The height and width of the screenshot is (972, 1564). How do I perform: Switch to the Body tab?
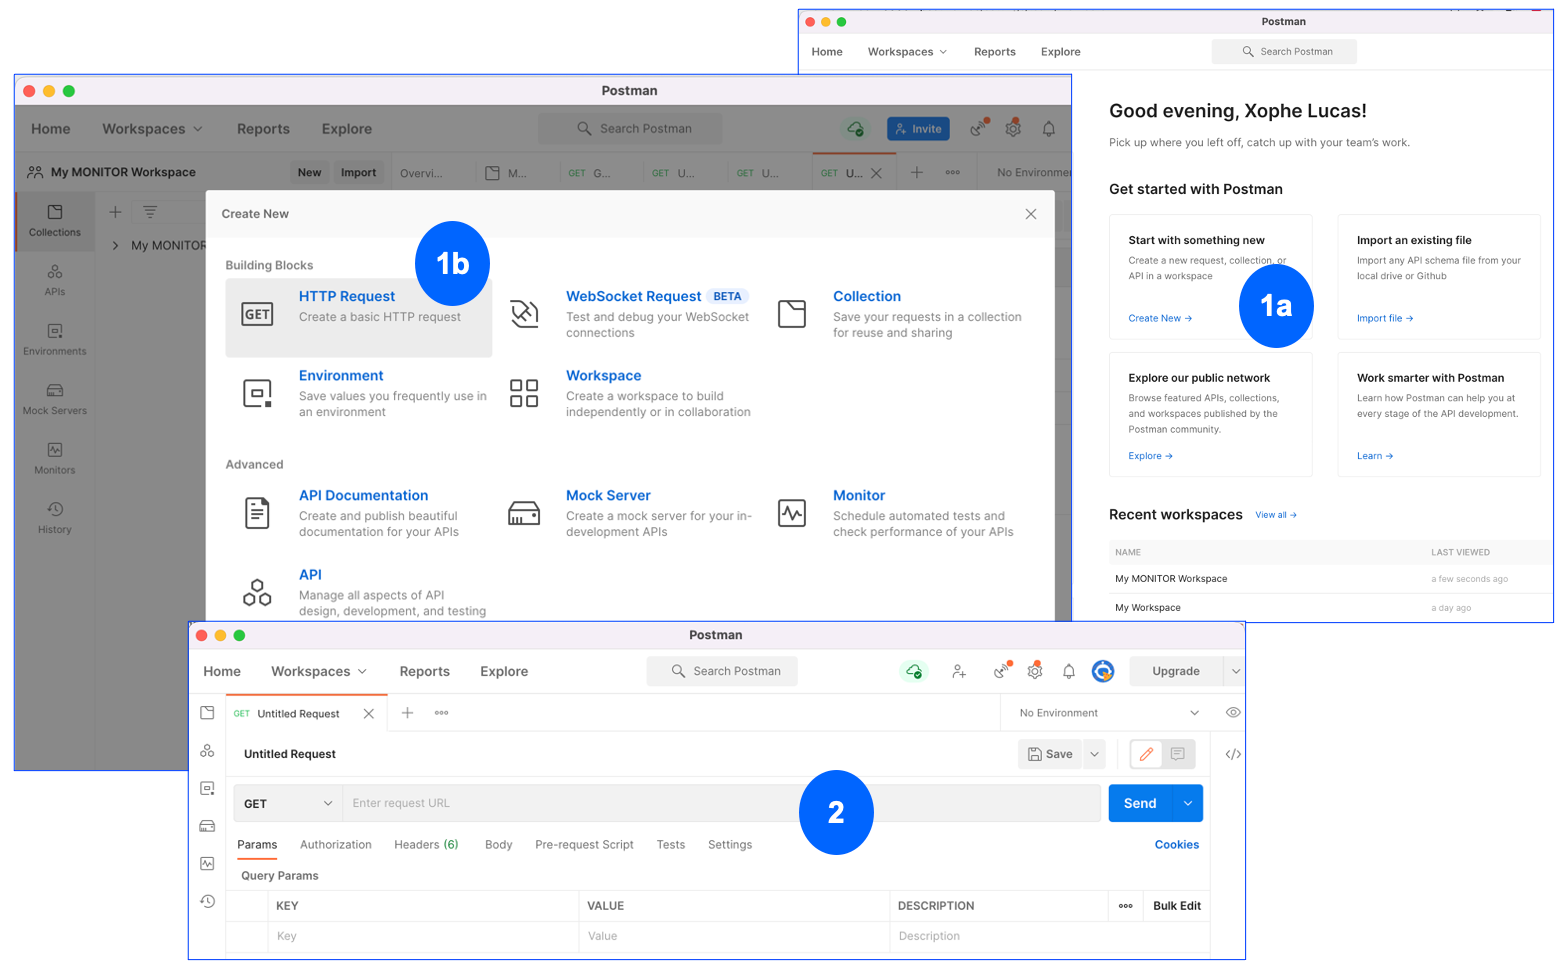pos(498,845)
